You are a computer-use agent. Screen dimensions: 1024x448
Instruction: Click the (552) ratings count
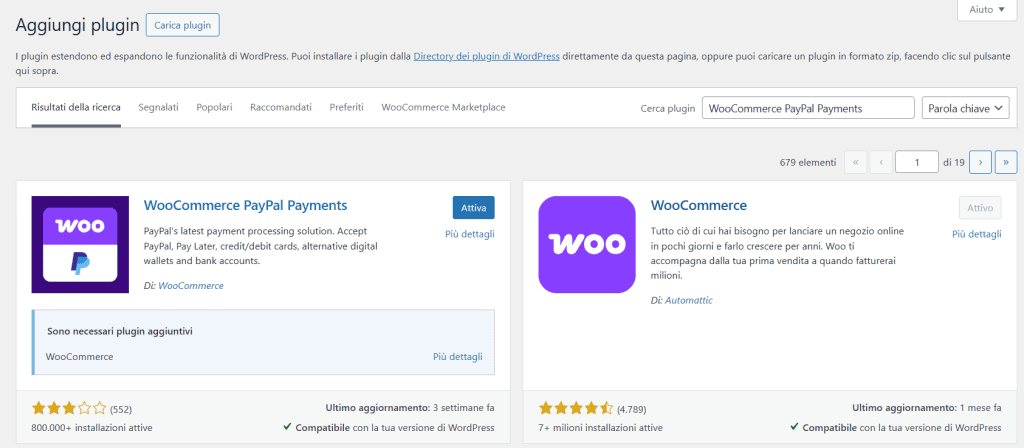pos(121,409)
